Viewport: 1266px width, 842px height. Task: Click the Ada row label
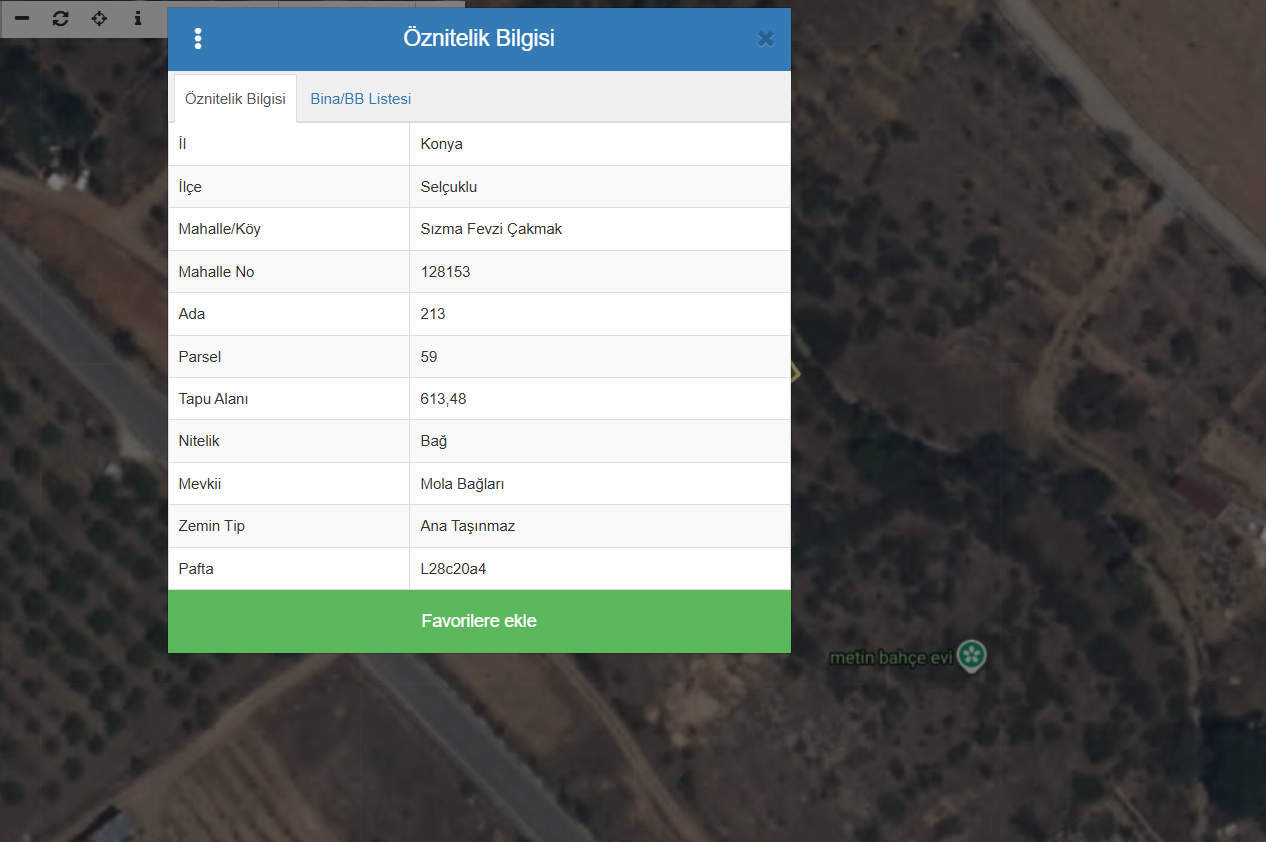point(191,314)
